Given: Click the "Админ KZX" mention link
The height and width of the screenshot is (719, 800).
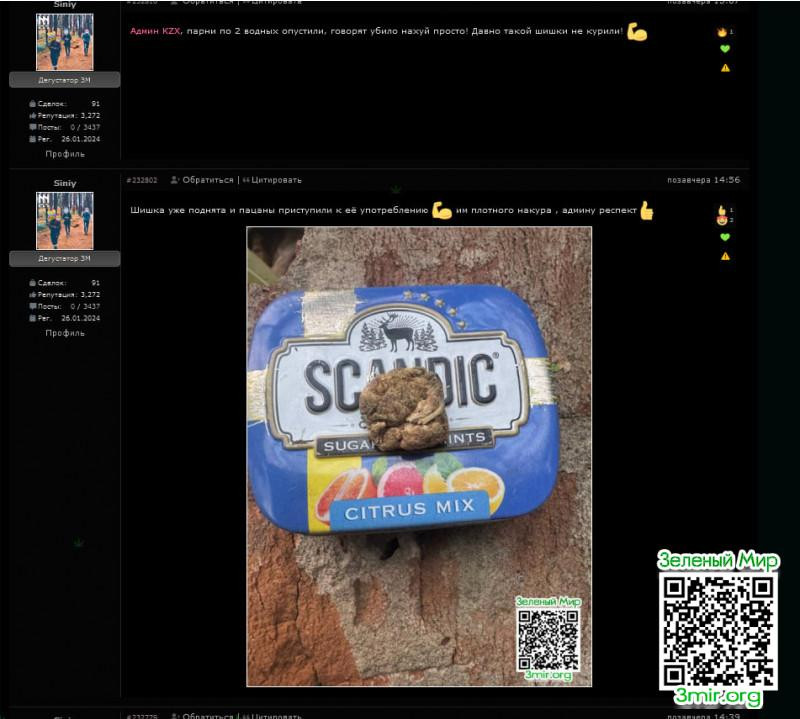Looking at the screenshot, I should (154, 32).
